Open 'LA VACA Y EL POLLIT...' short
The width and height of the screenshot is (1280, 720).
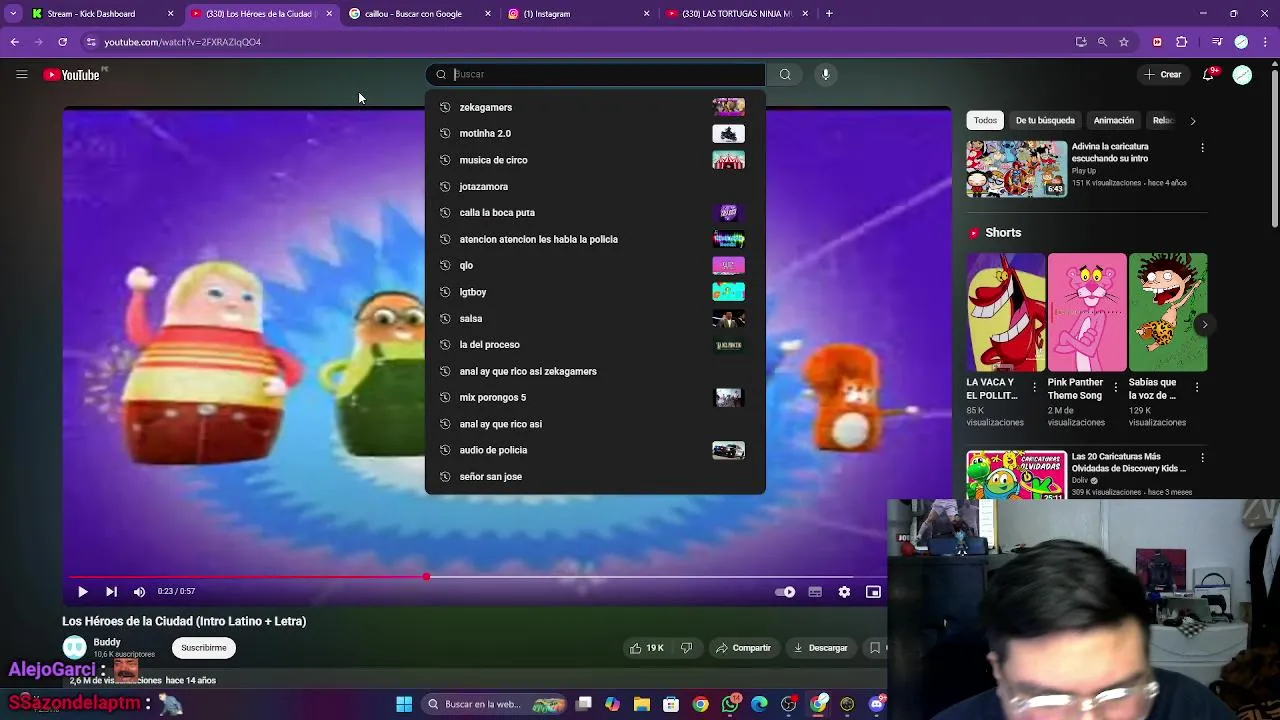[1005, 312]
